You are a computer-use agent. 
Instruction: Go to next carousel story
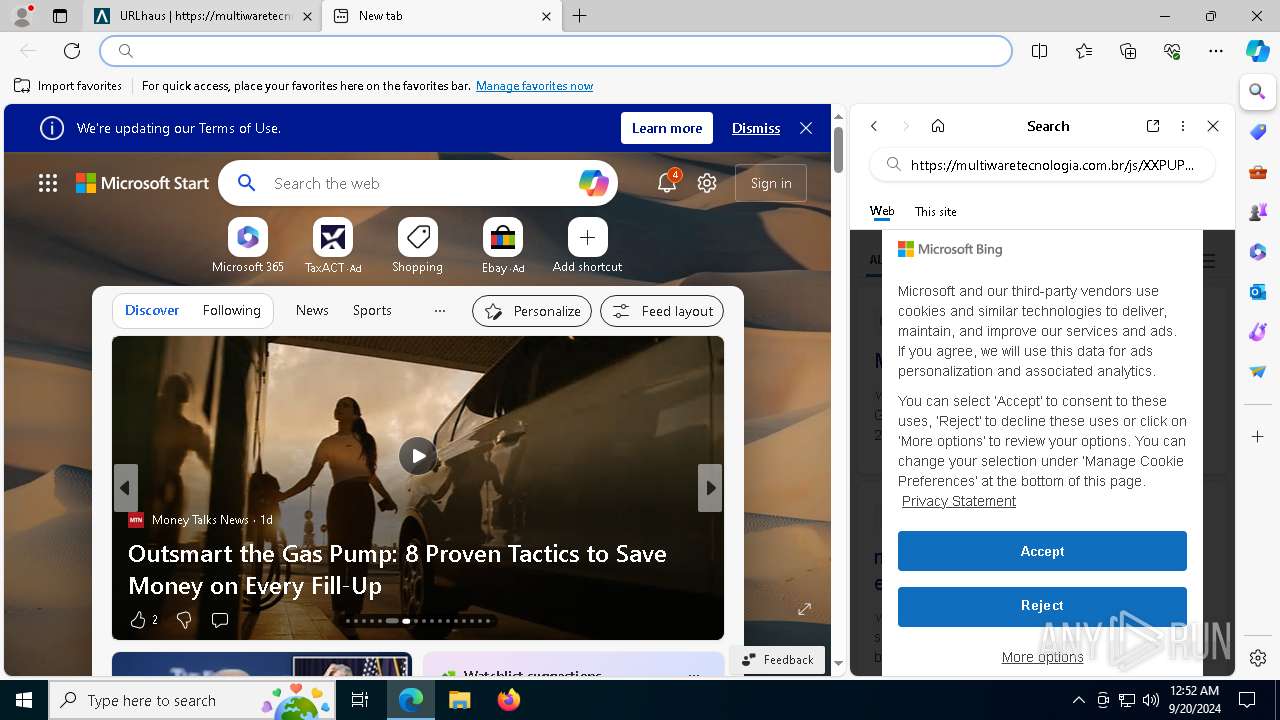pyautogui.click(x=710, y=488)
